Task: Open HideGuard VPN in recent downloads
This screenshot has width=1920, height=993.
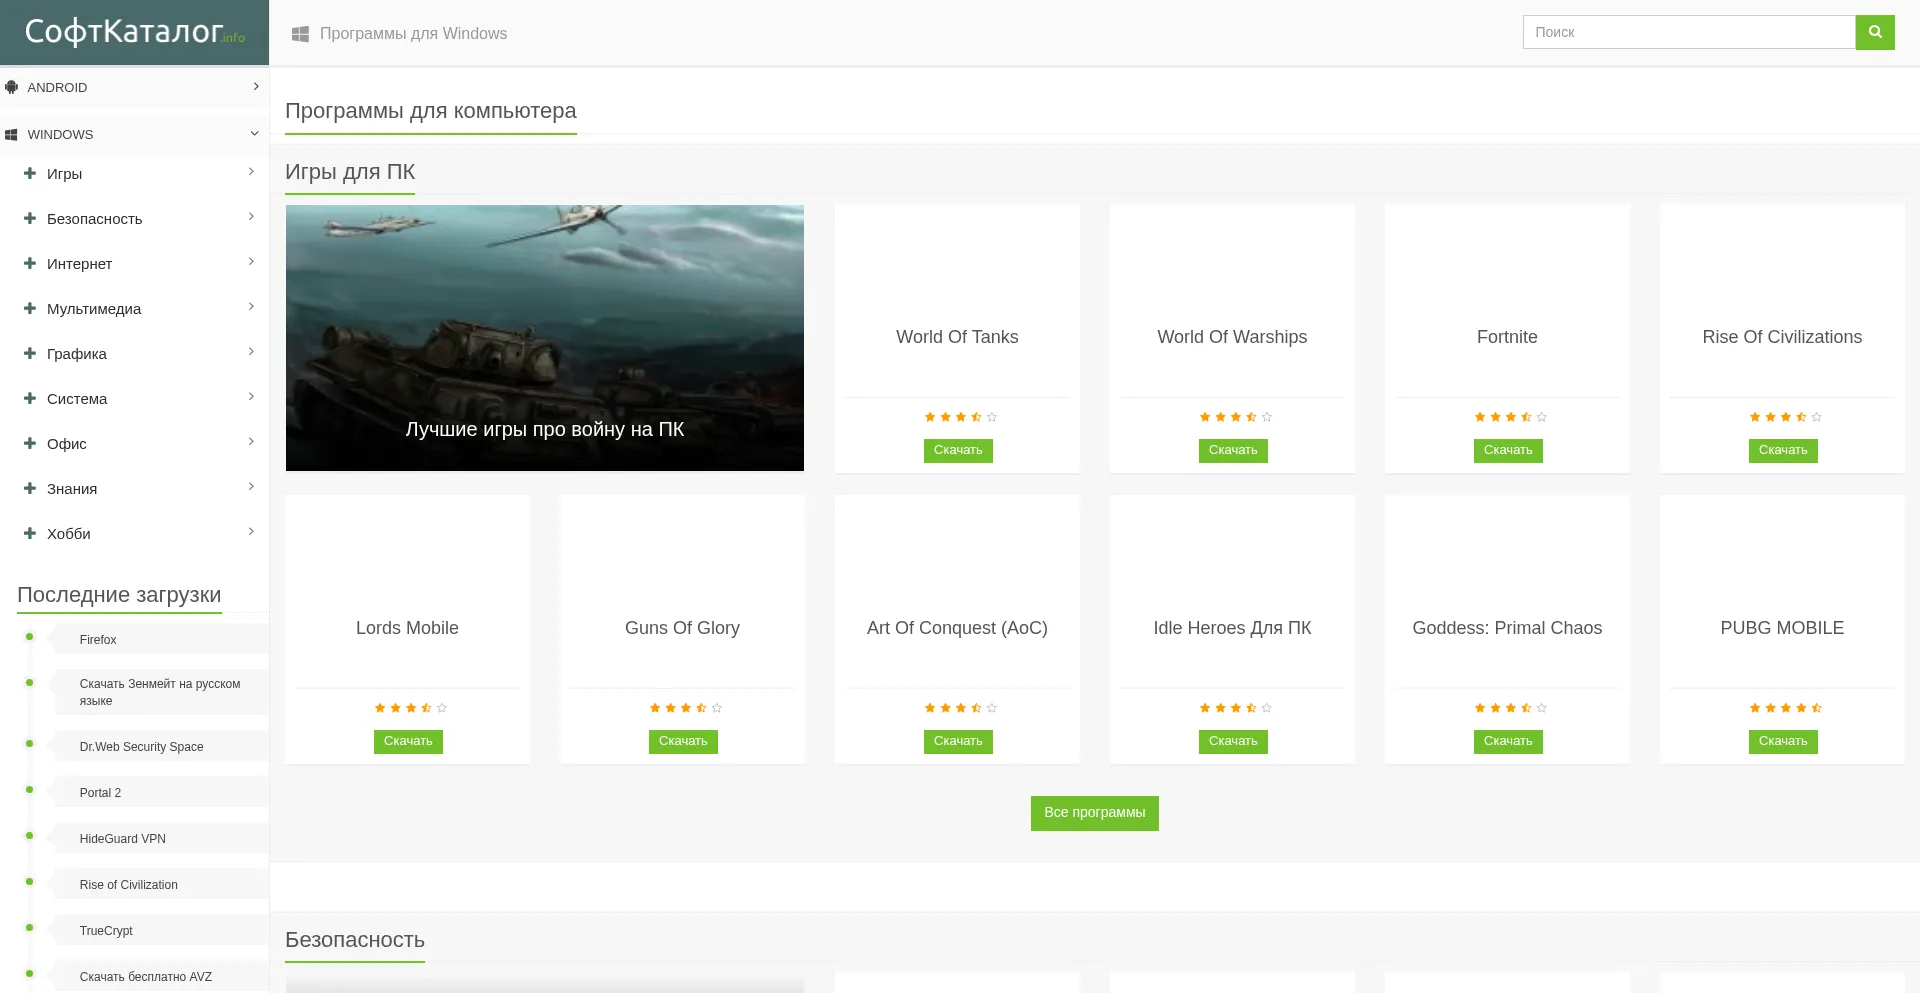Action: 122,839
